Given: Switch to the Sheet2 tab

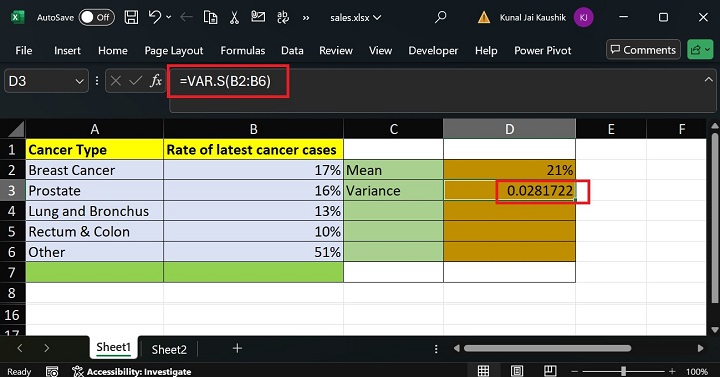Looking at the screenshot, I should pos(169,349).
